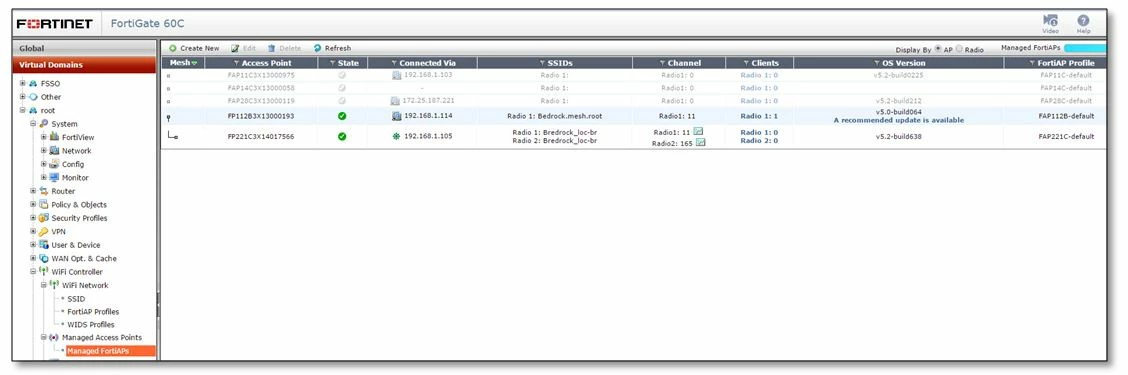
Task: Click the network icon beside 172.25.187.221
Action: pyautogui.click(x=396, y=101)
